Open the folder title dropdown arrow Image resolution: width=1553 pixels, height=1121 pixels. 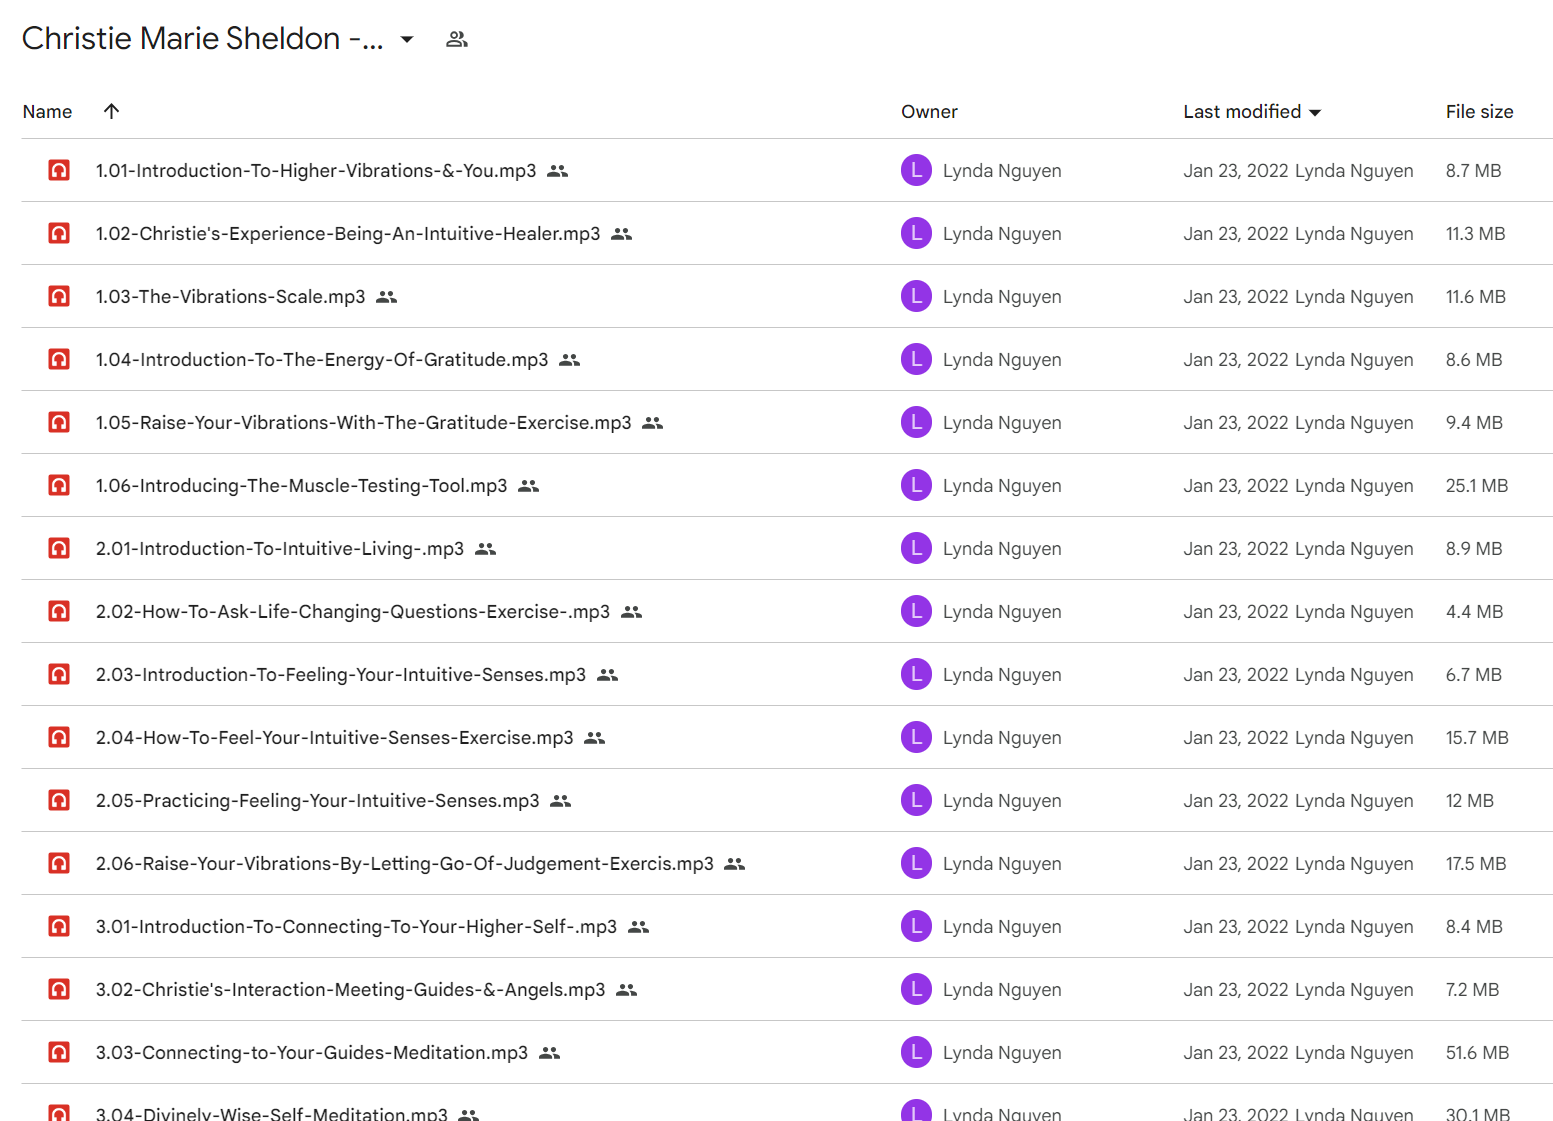407,39
